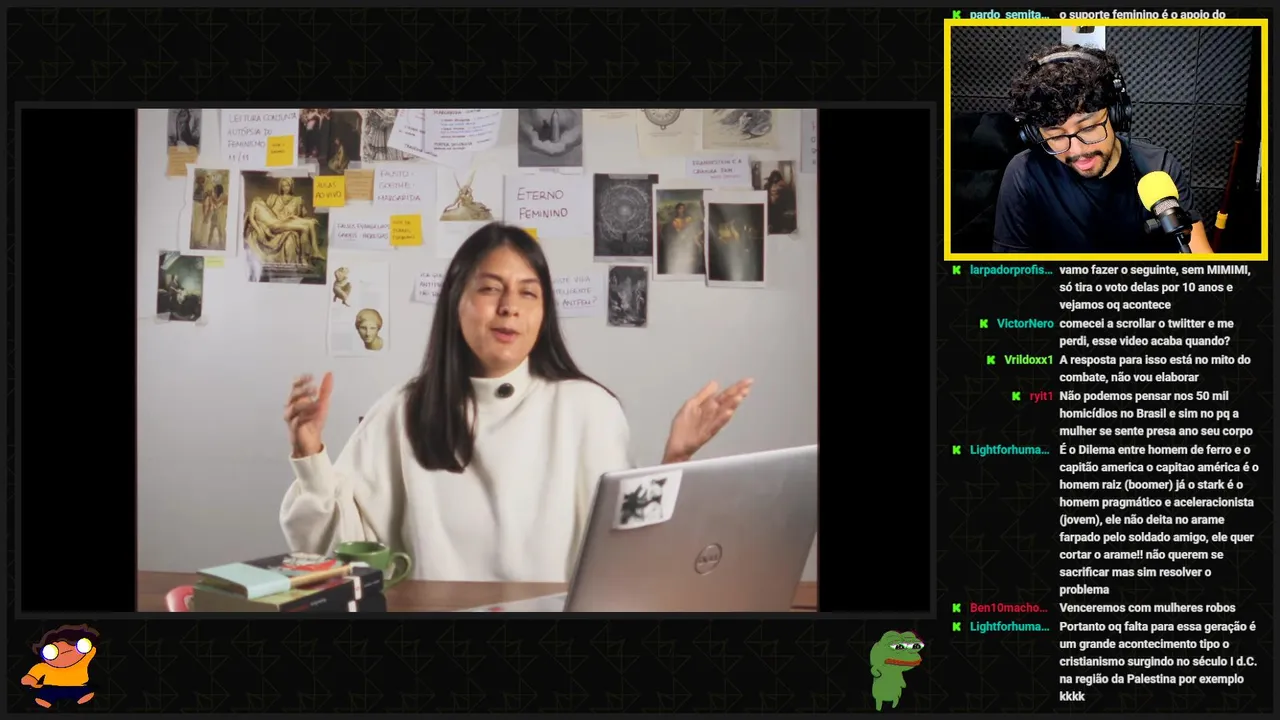The height and width of the screenshot is (720, 1280).
Task: Click message 'Não podemos pensar nos 50 mil'
Action: point(1156,414)
